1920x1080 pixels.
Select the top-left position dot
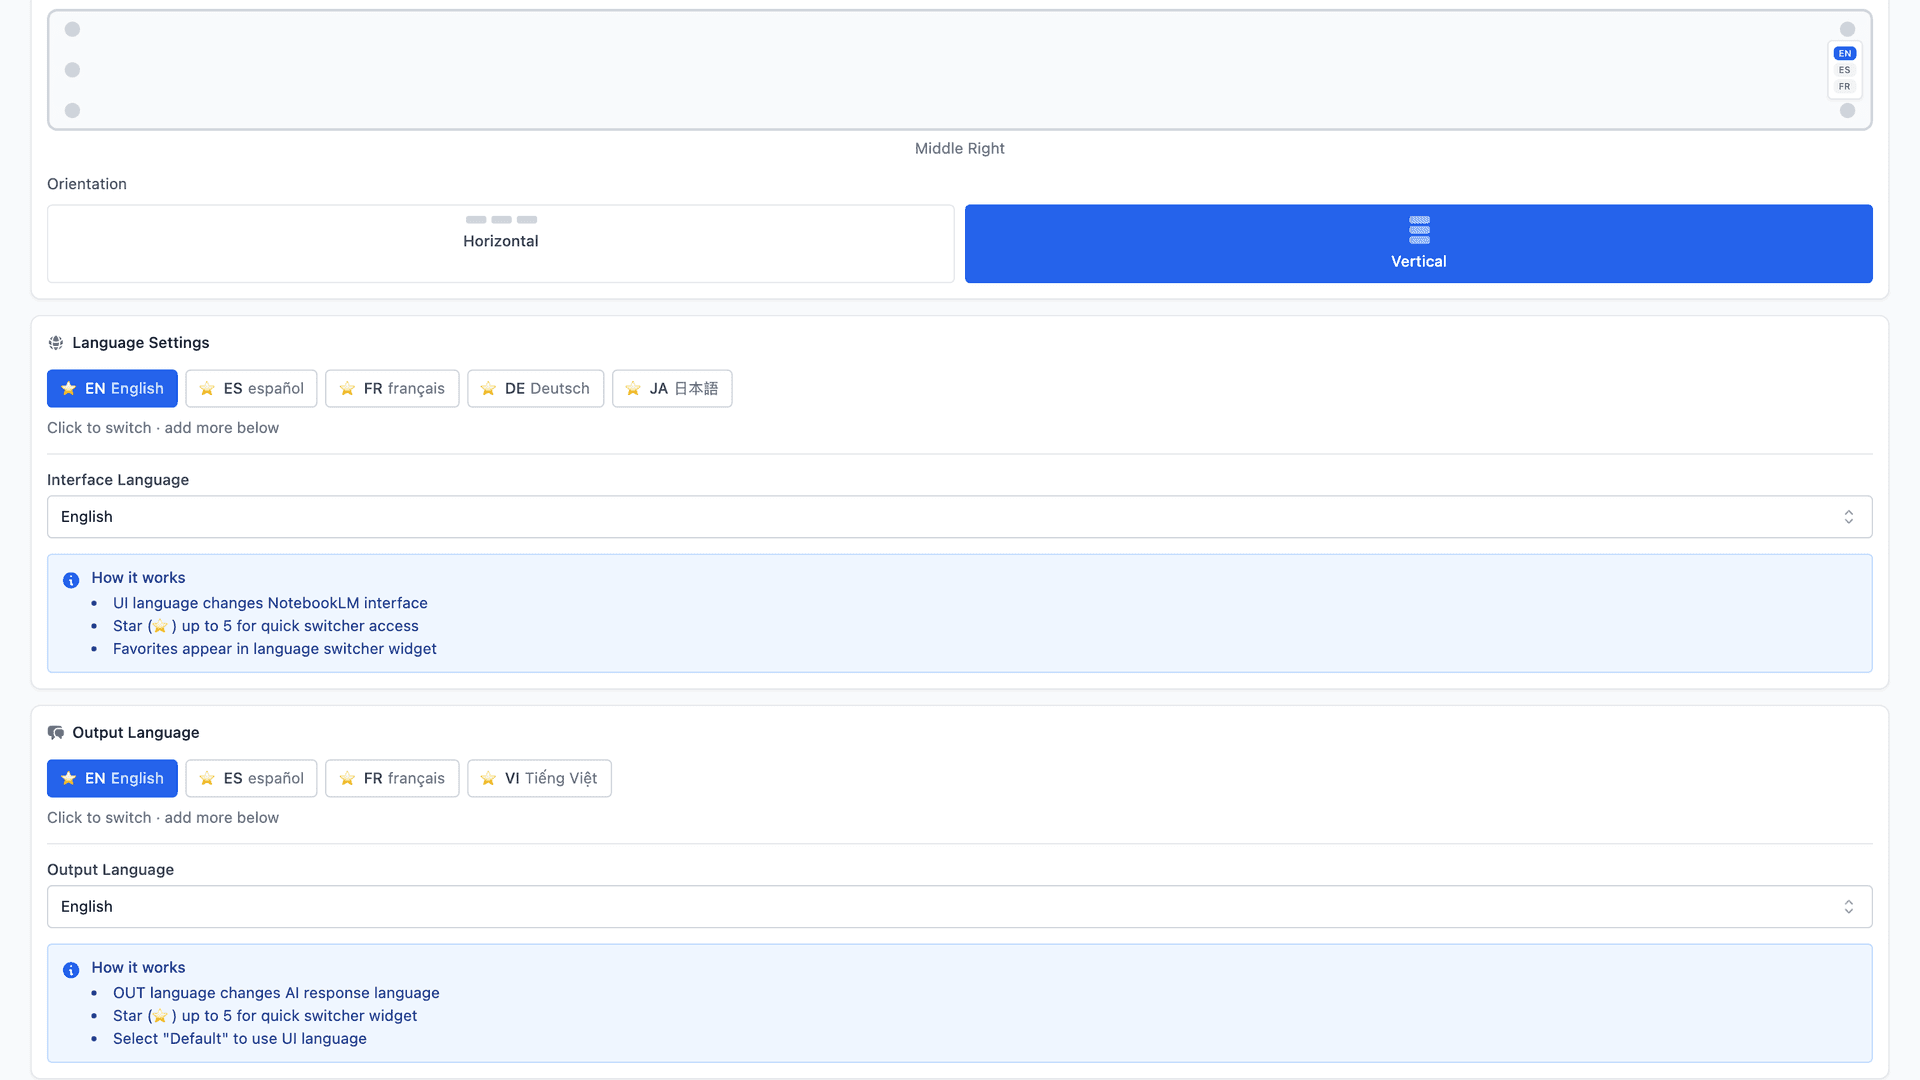click(x=72, y=29)
